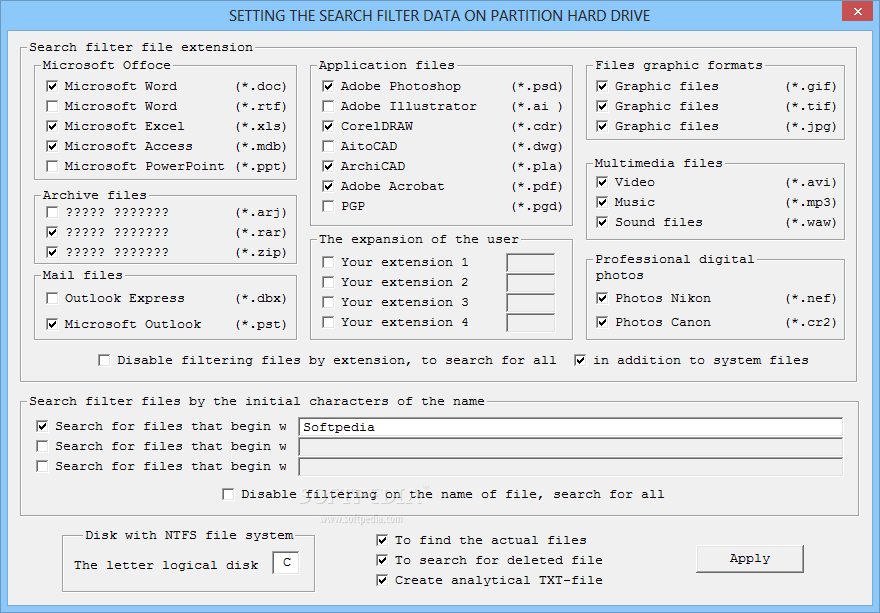Toggle 'To find the actual files' checkbox

(x=382, y=540)
